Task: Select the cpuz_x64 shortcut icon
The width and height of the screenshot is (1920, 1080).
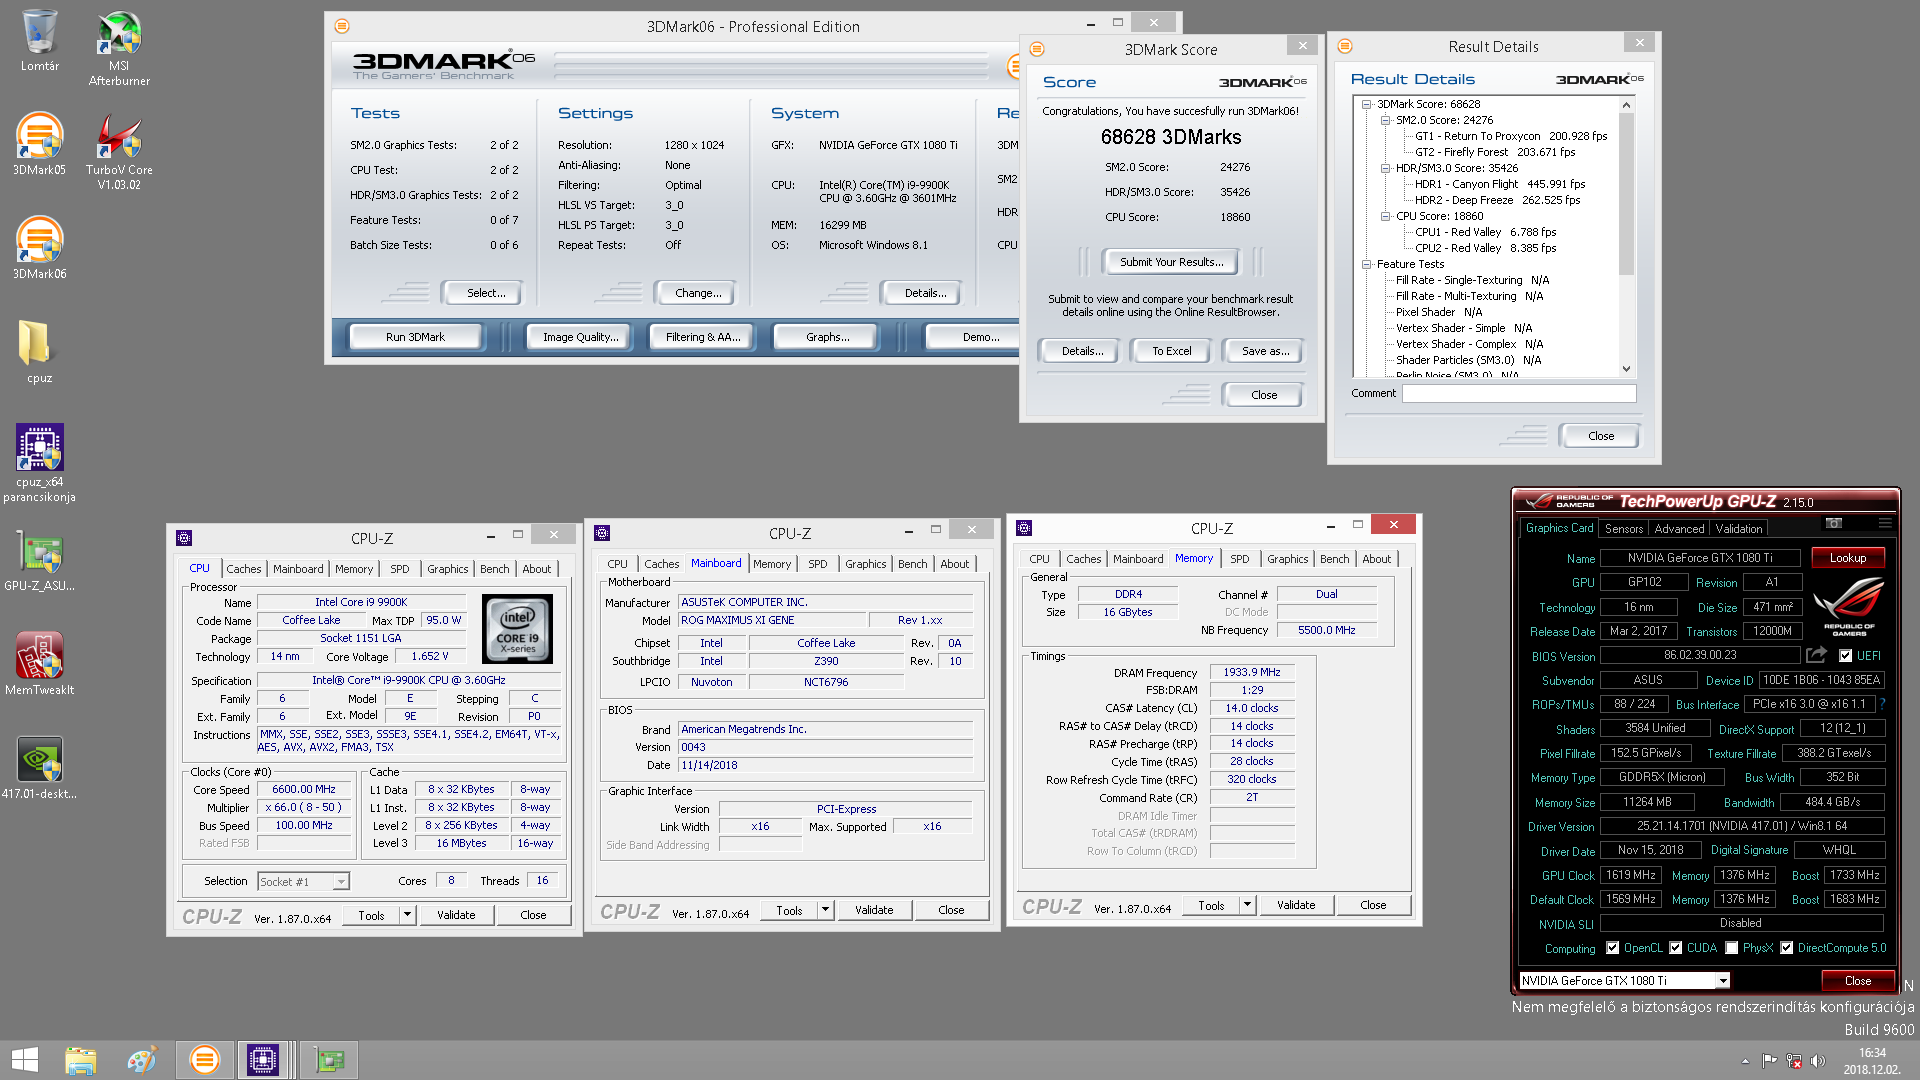Action: click(x=39, y=463)
